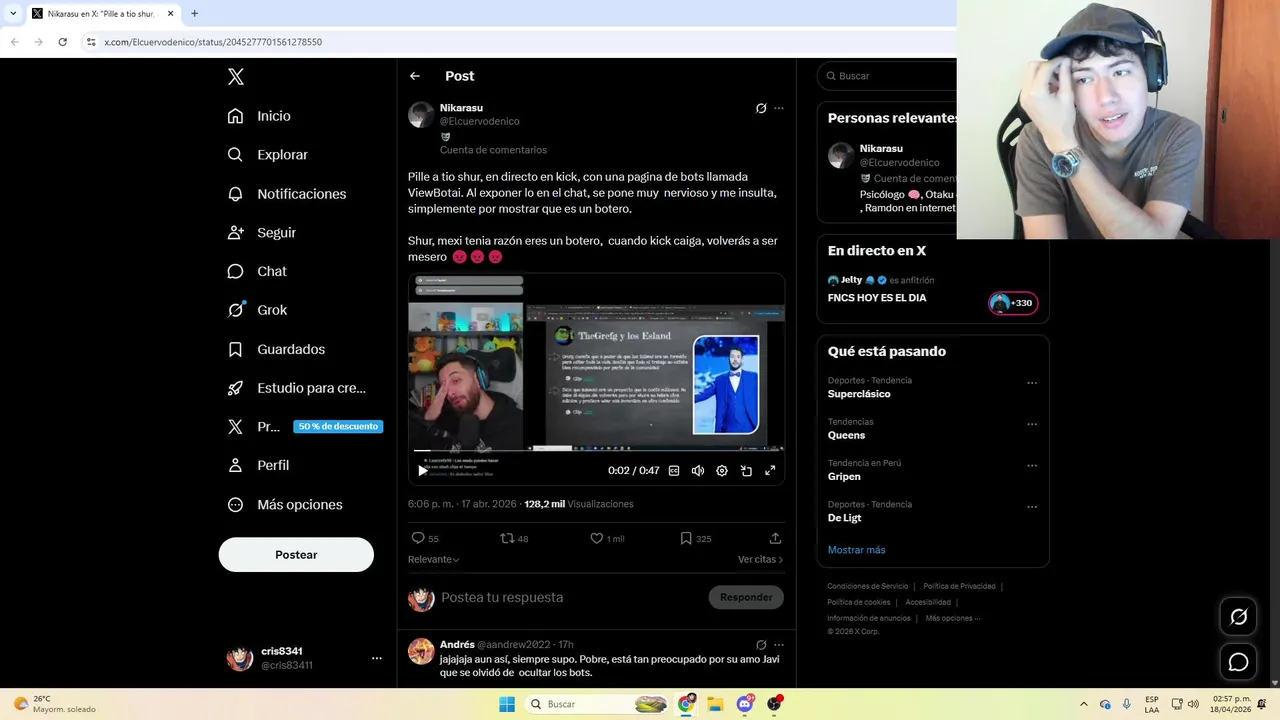Image resolution: width=1280 pixels, height=720 pixels.
Task: Click the floating Grok button
Action: (1238, 617)
